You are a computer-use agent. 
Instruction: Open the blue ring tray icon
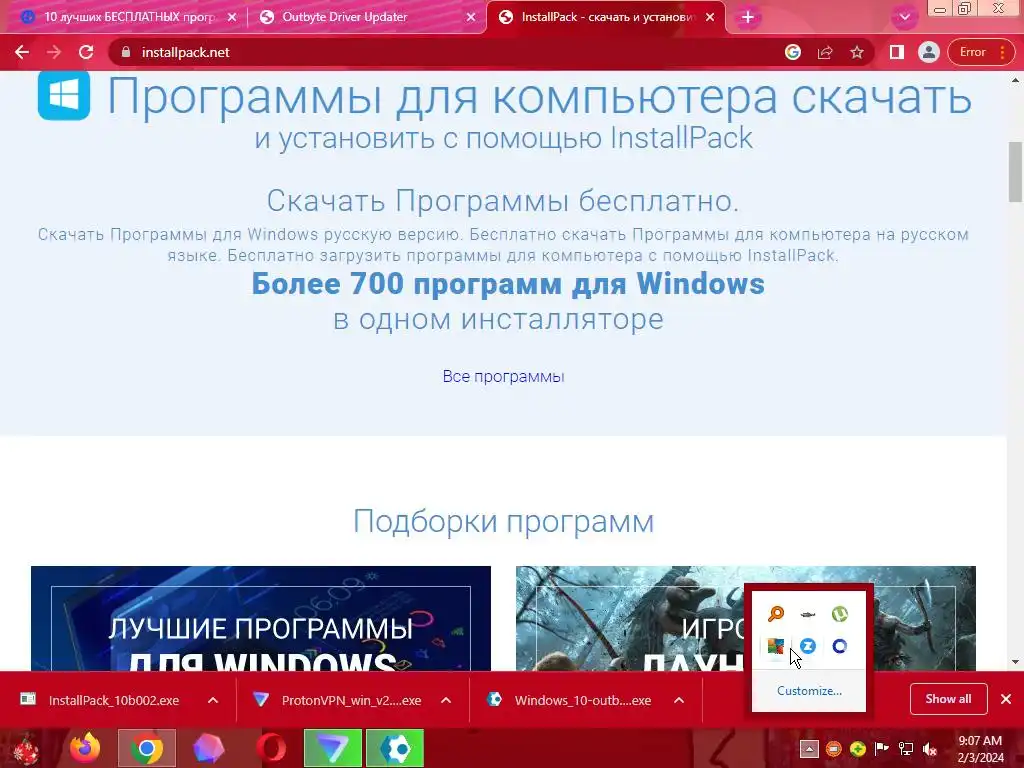pyautogui.click(x=840, y=646)
